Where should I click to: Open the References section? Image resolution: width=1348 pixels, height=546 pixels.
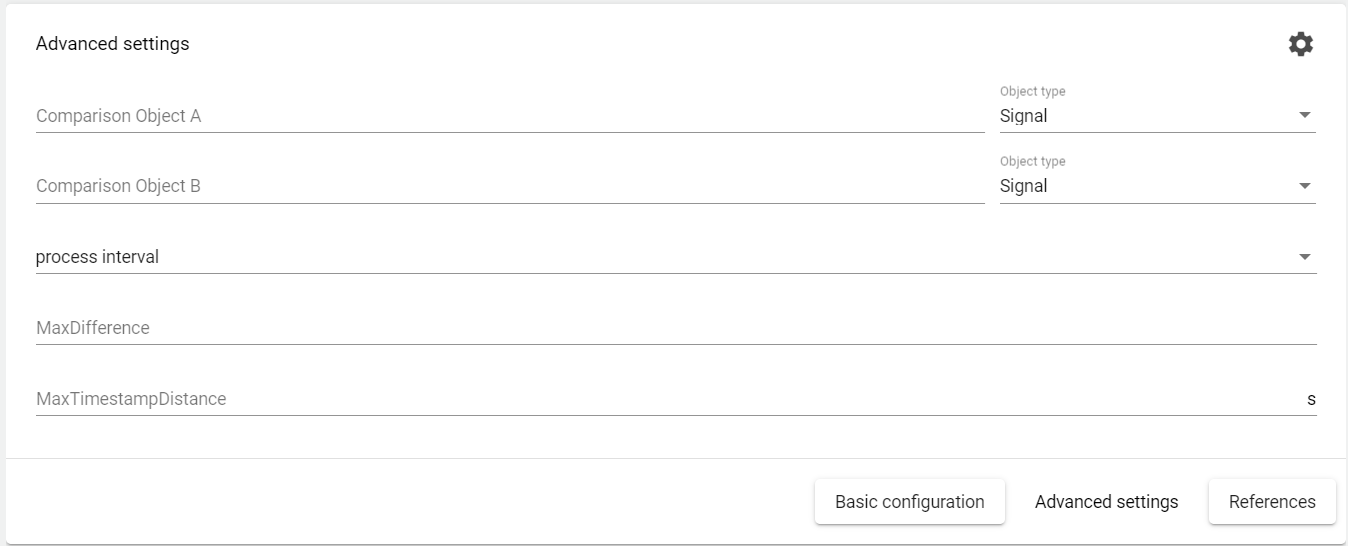(x=1272, y=502)
